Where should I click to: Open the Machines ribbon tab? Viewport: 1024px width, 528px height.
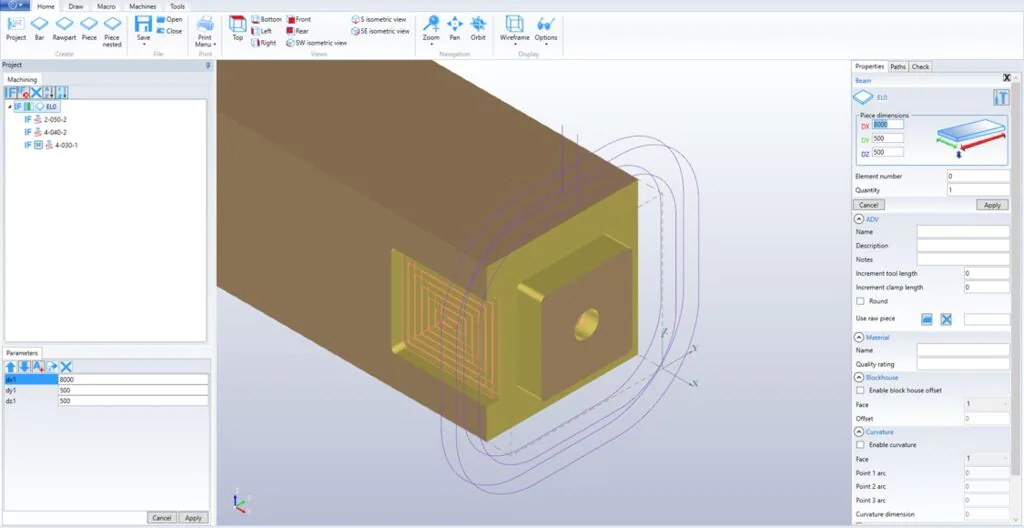(x=142, y=6)
